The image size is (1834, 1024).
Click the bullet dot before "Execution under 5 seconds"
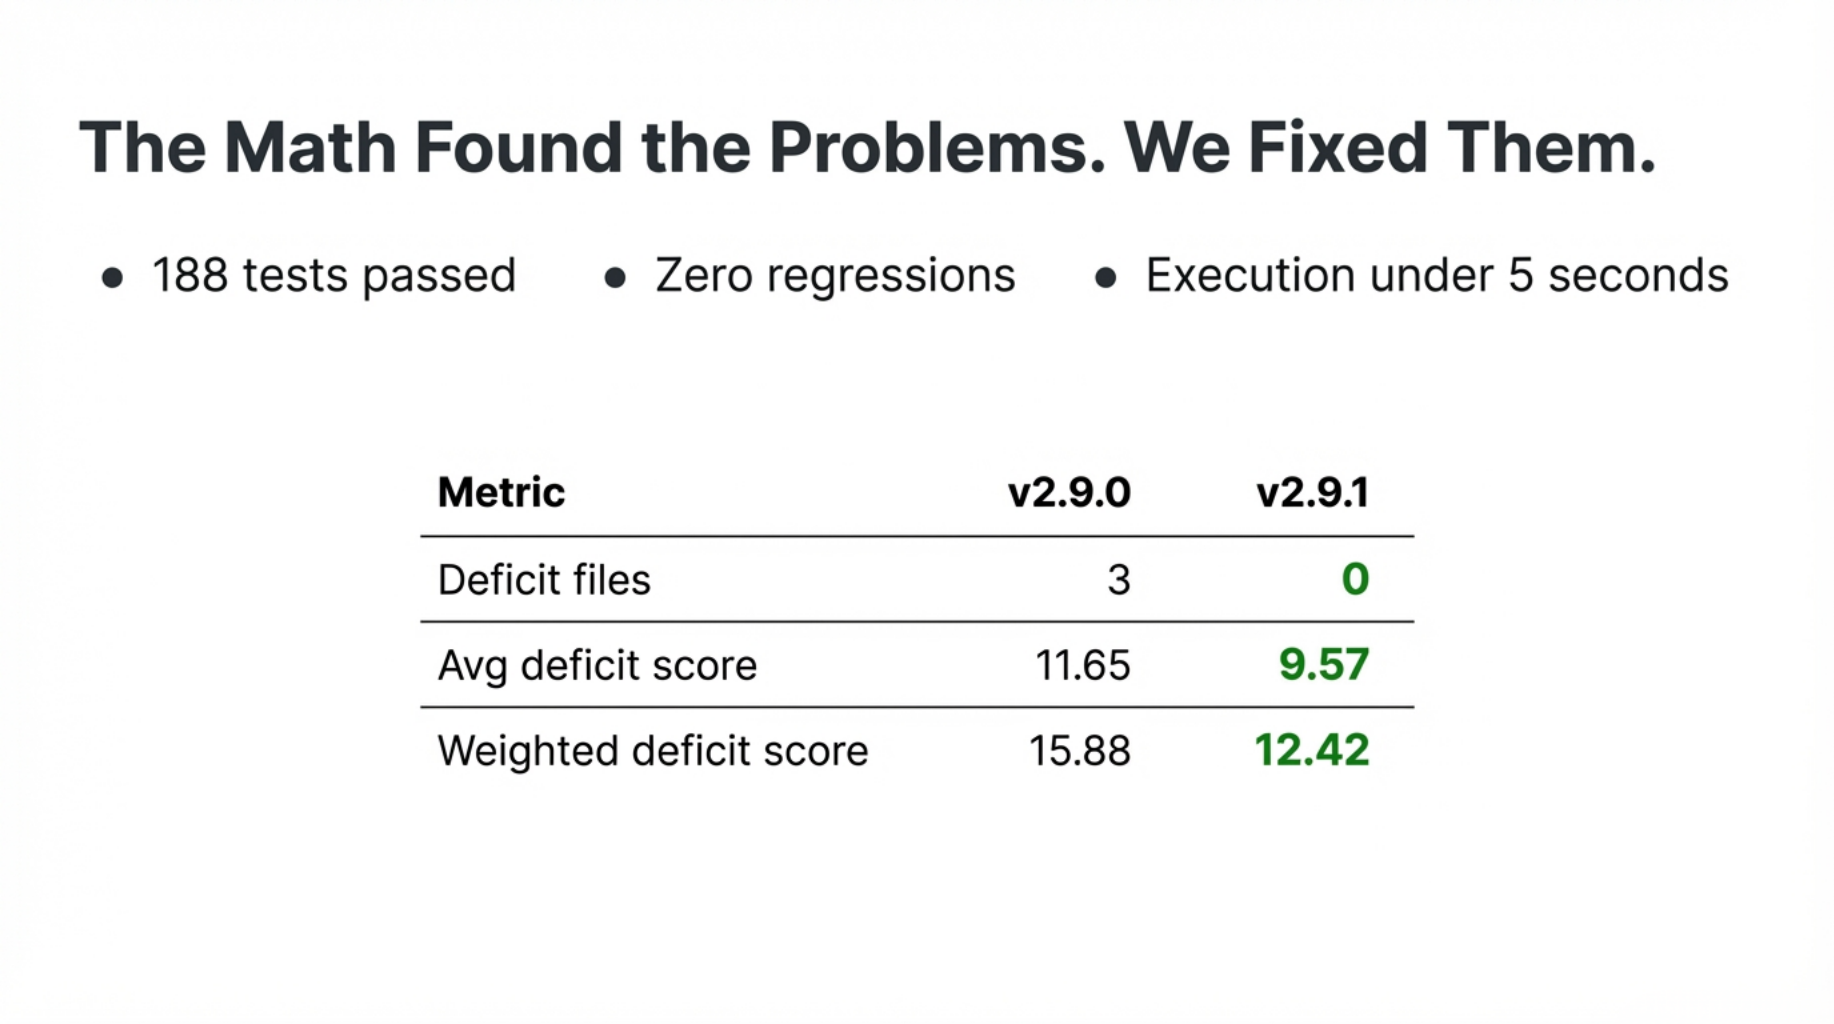(x=1105, y=278)
